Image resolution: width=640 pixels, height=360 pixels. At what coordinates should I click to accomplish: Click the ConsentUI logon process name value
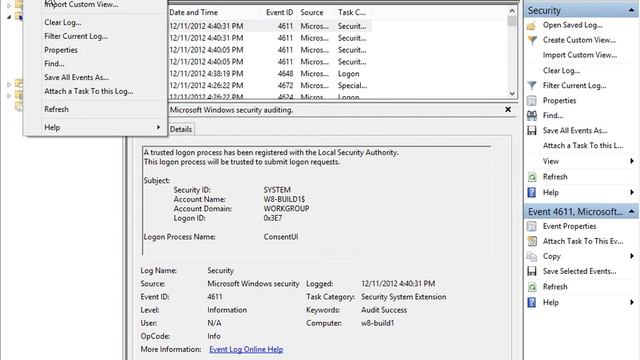coord(281,237)
